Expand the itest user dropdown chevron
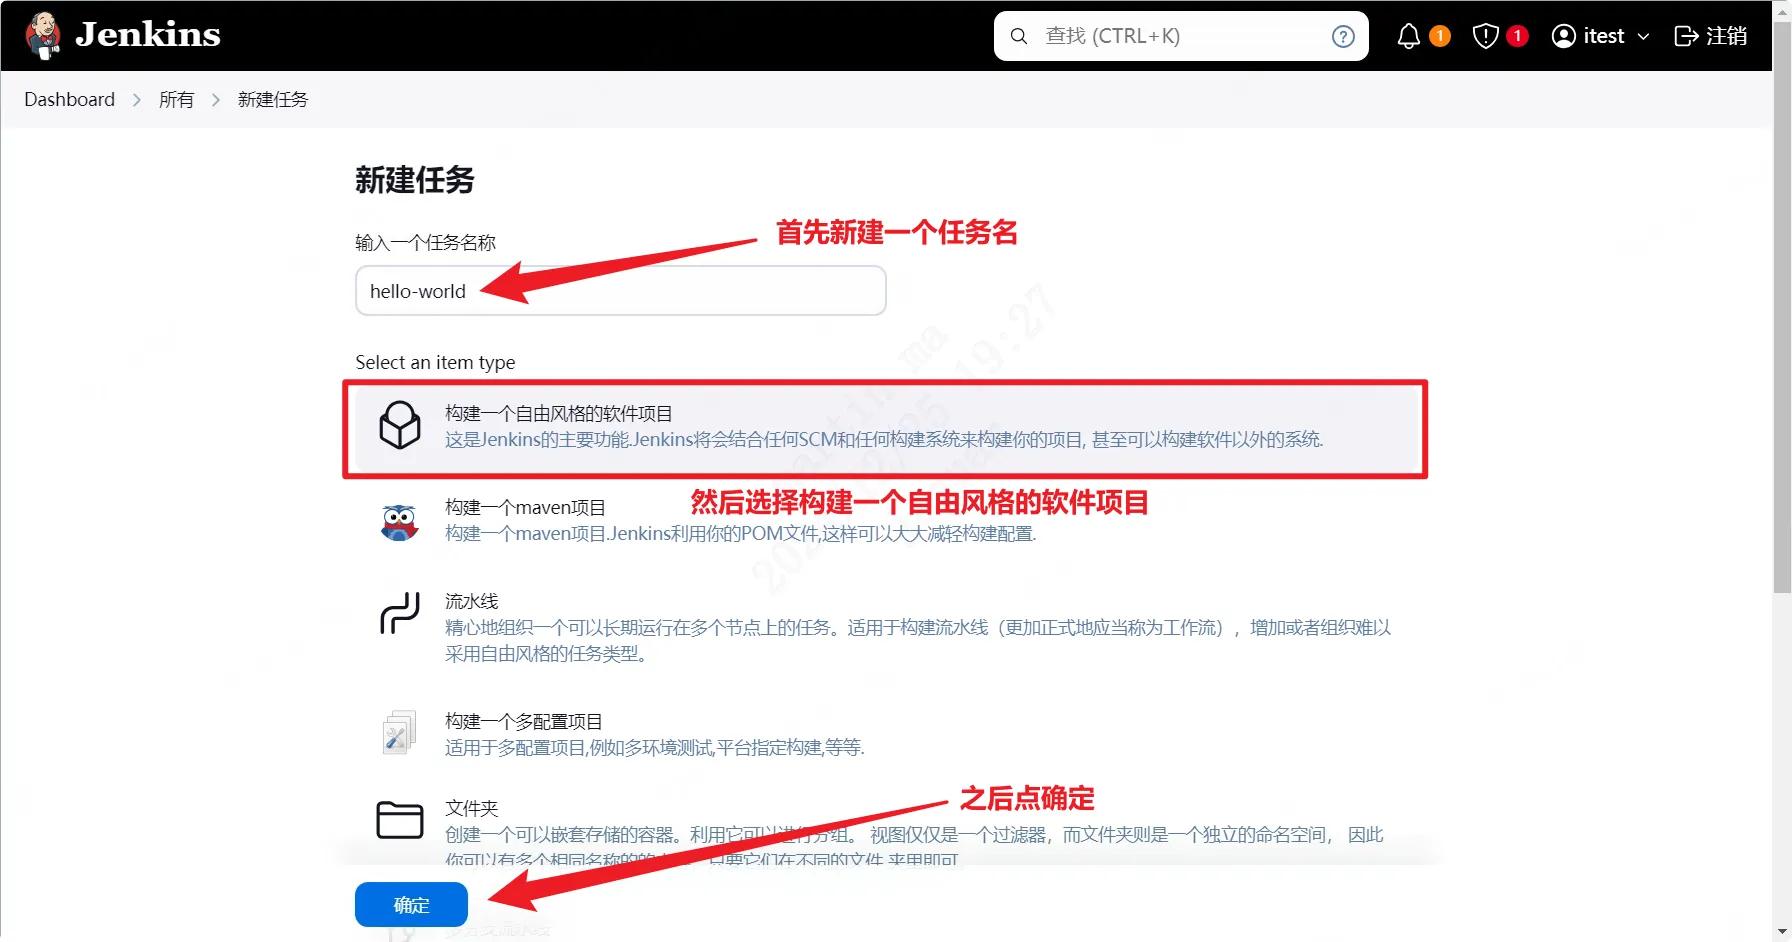The height and width of the screenshot is (942, 1792). [1643, 36]
